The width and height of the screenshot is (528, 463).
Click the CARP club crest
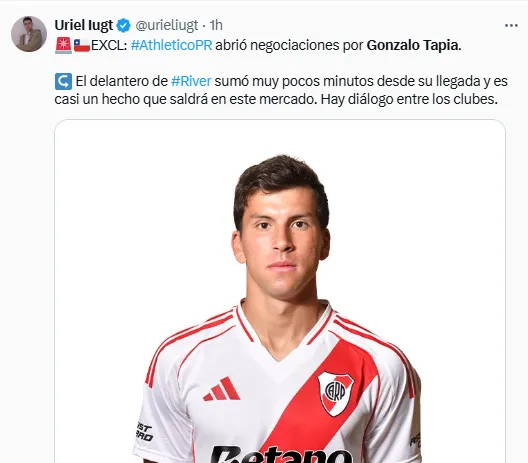[335, 393]
